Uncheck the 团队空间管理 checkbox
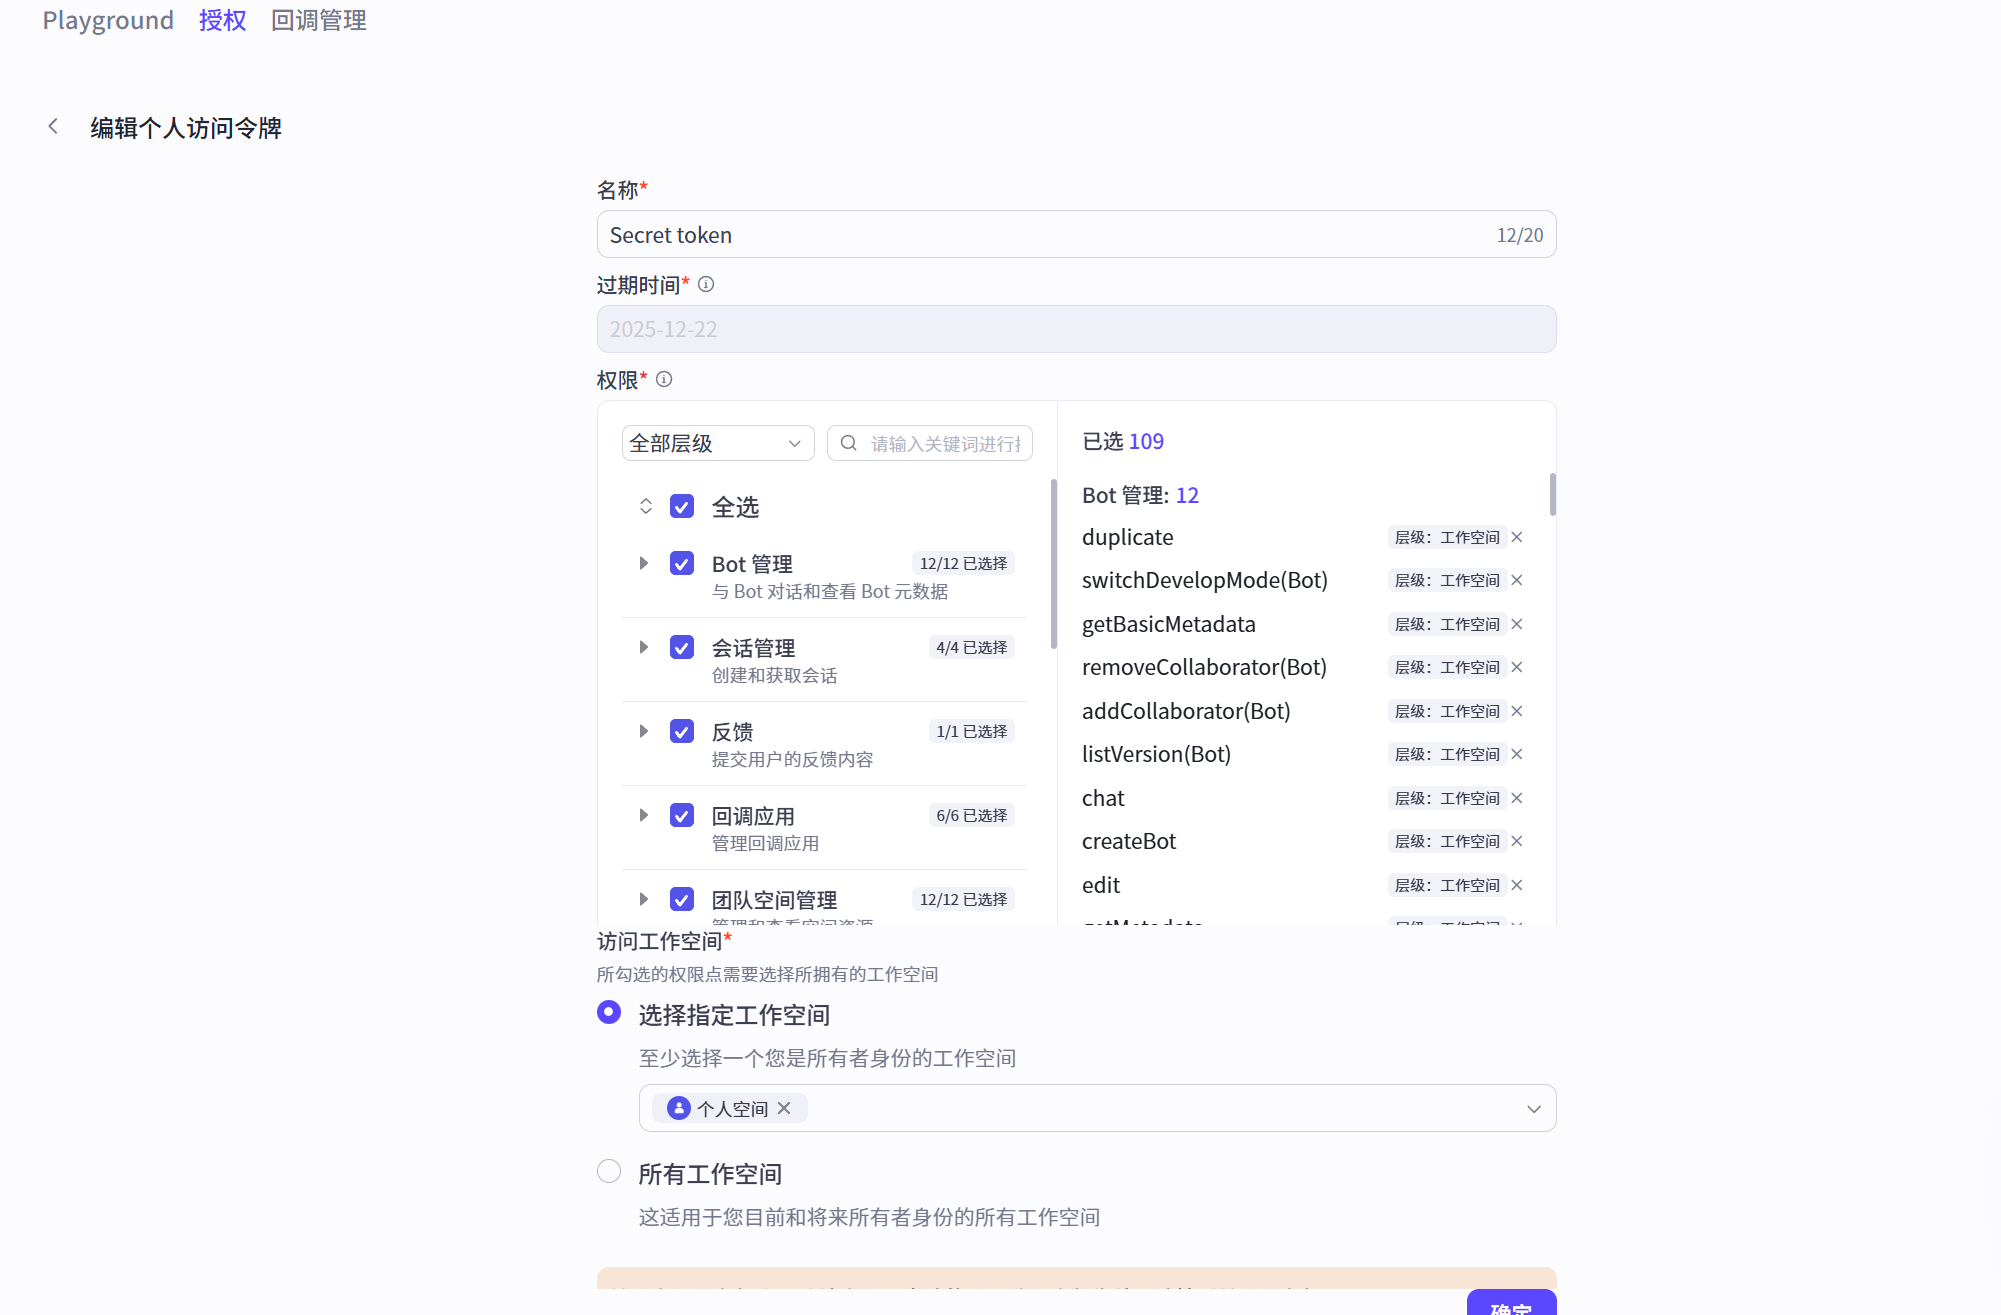This screenshot has width=2001, height=1315. [682, 900]
